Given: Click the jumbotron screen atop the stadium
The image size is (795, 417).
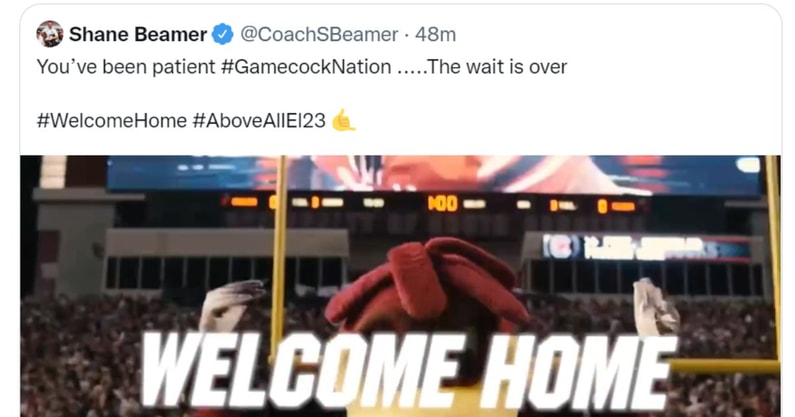Looking at the screenshot, I should click(433, 174).
